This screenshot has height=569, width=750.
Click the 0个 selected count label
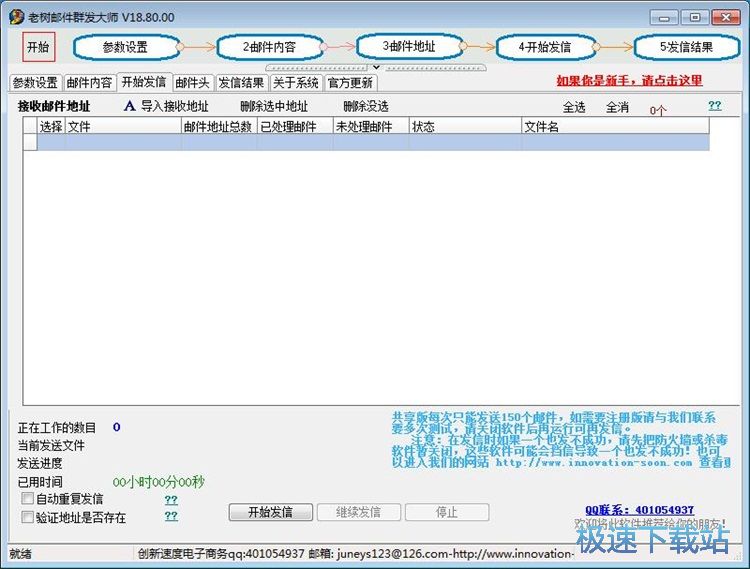point(658,111)
